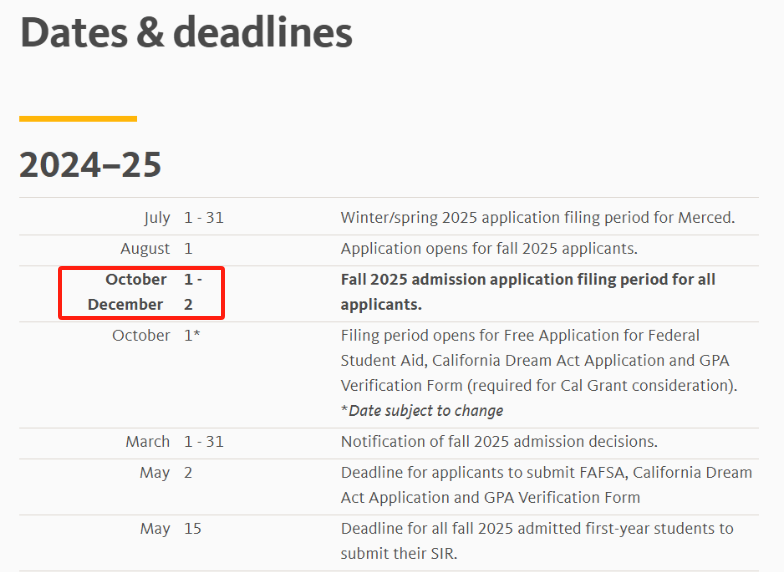Image resolution: width=784 pixels, height=572 pixels.
Task: Select Notification of fall 2025 admission decisions
Action: [499, 442]
